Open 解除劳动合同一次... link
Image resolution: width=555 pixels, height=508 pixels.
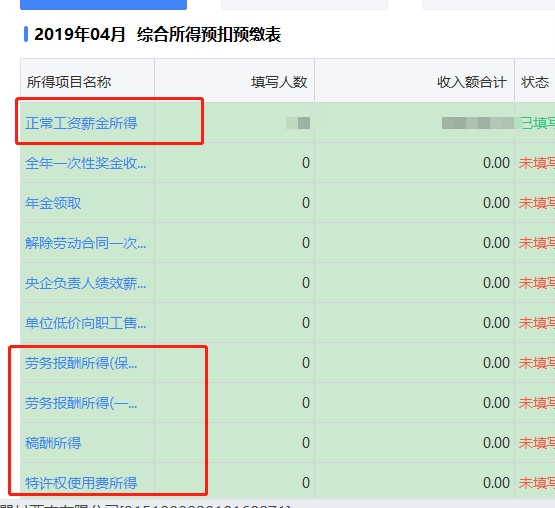point(85,243)
